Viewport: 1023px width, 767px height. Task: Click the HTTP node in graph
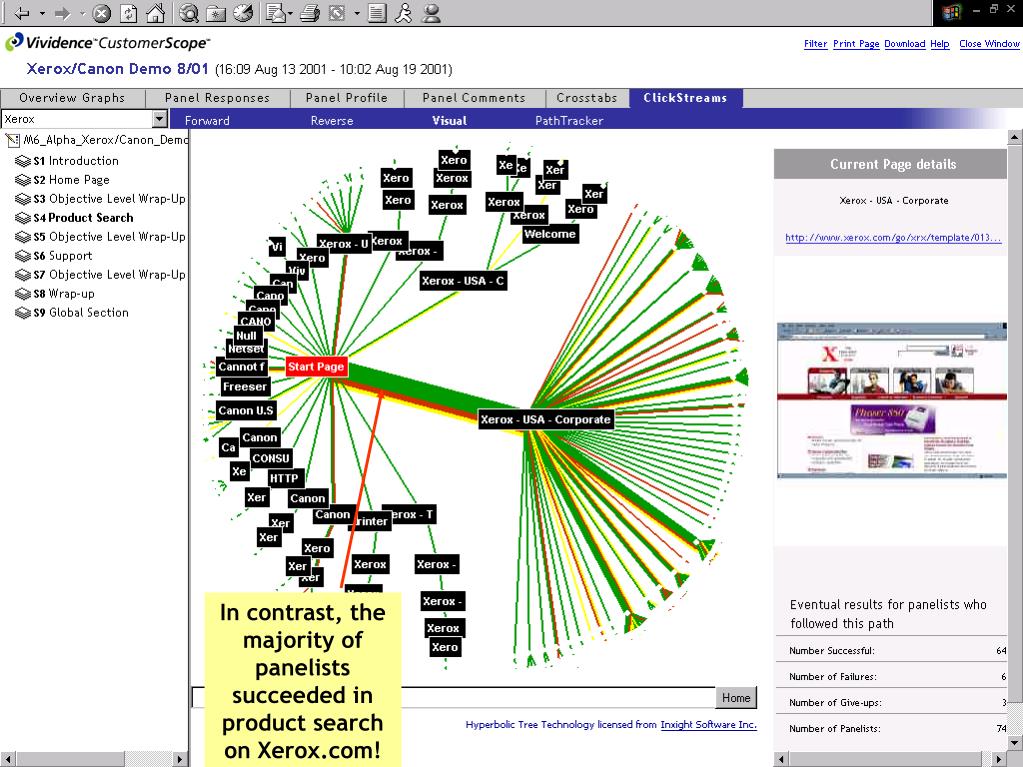point(284,478)
